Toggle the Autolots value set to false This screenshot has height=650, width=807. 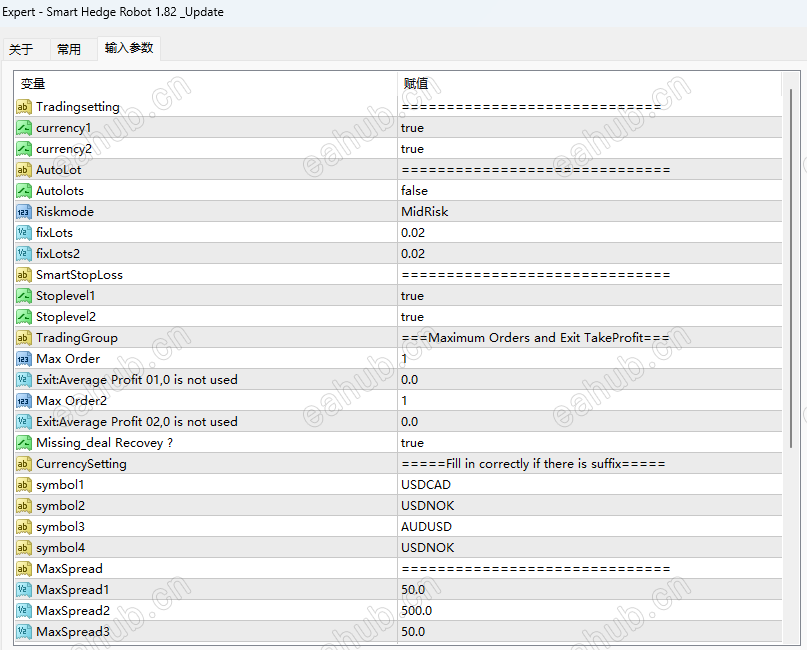[588, 191]
